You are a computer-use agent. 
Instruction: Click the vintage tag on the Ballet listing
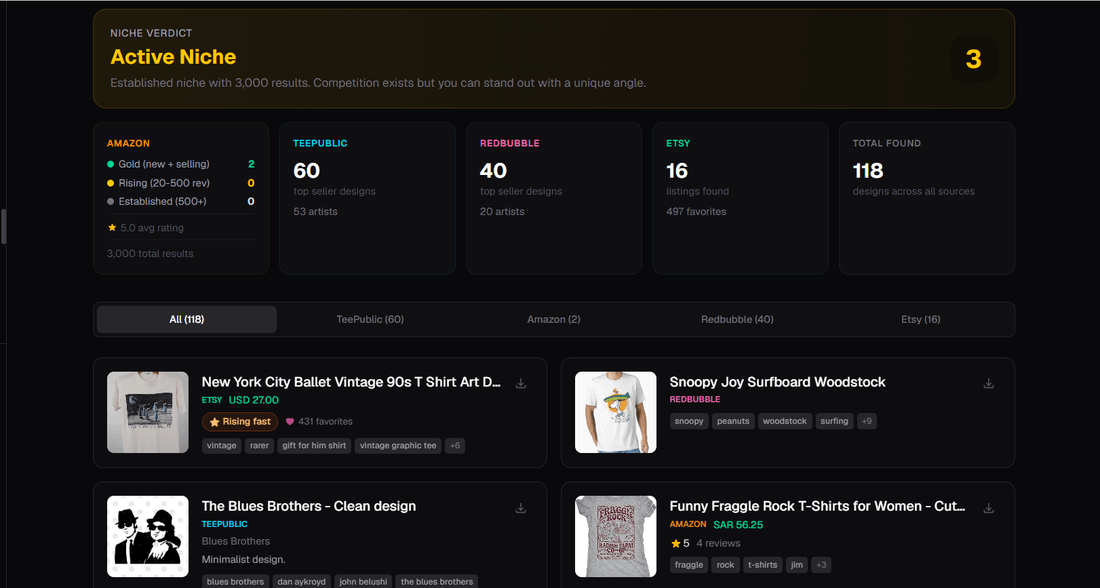[222, 446]
